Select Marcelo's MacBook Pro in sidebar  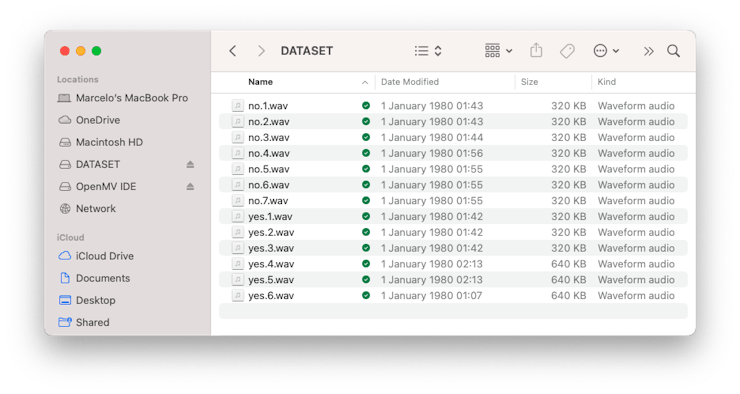pos(123,98)
